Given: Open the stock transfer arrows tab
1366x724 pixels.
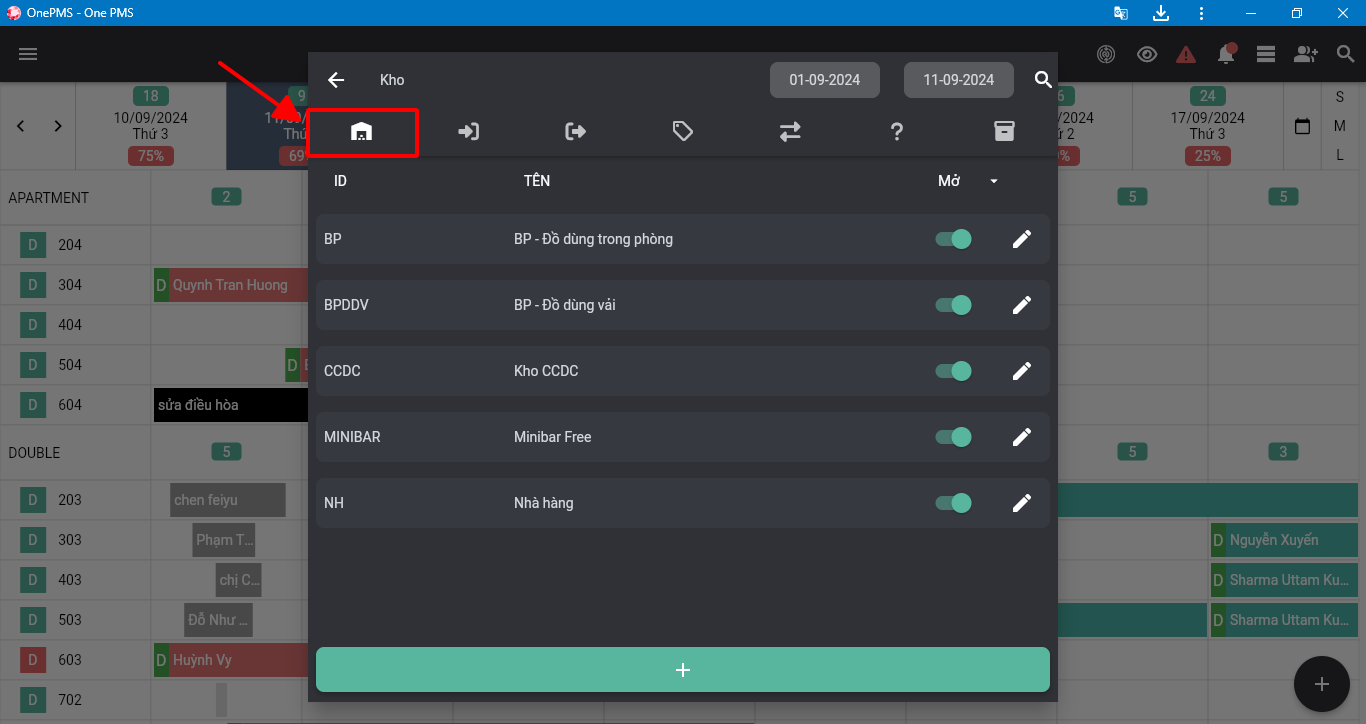Looking at the screenshot, I should coord(790,132).
